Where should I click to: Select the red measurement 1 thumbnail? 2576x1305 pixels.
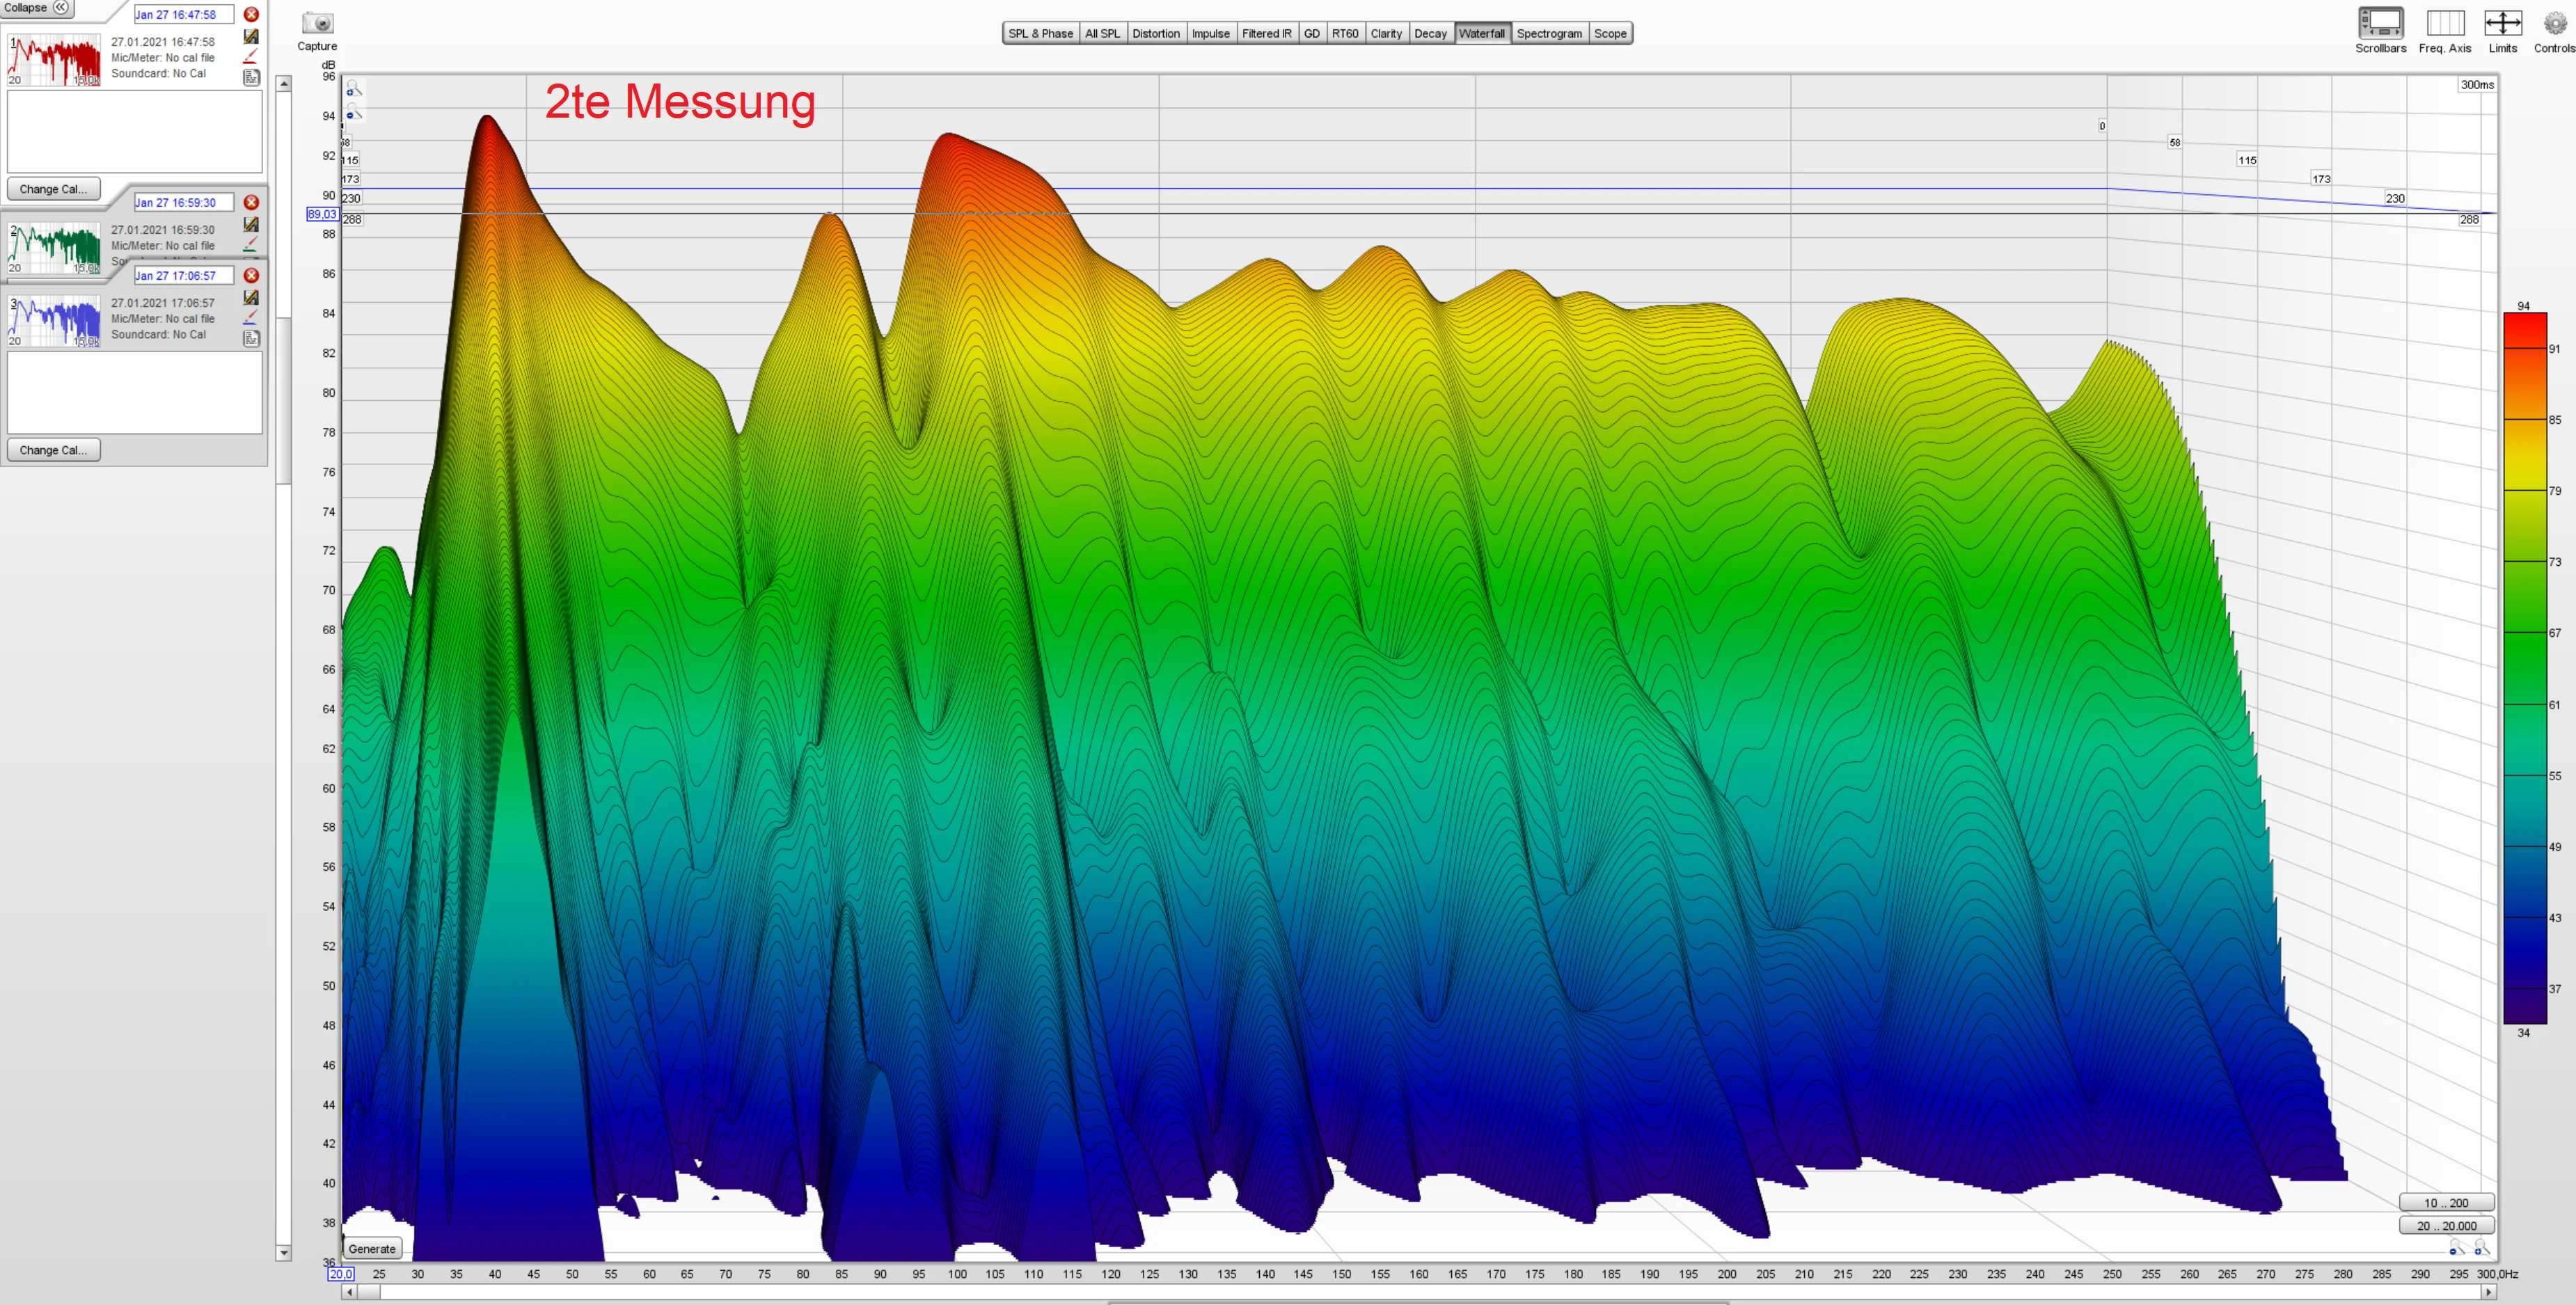(x=54, y=59)
